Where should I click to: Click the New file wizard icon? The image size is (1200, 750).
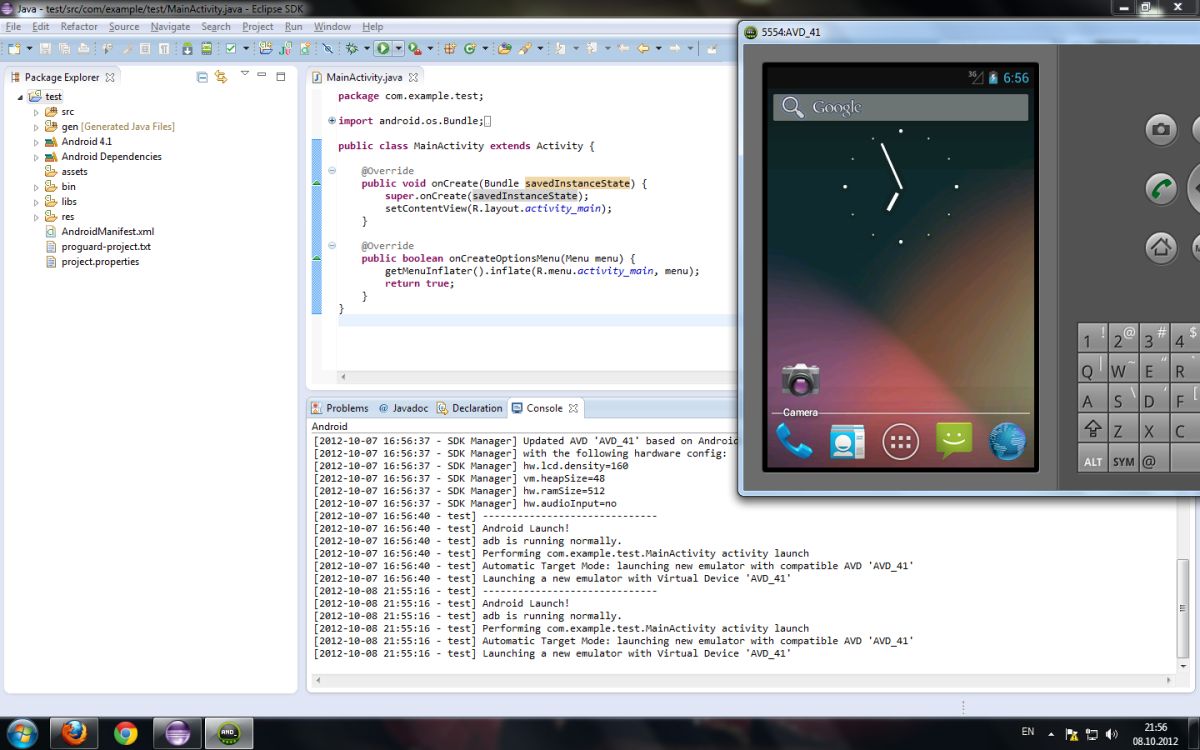click(x=12, y=48)
